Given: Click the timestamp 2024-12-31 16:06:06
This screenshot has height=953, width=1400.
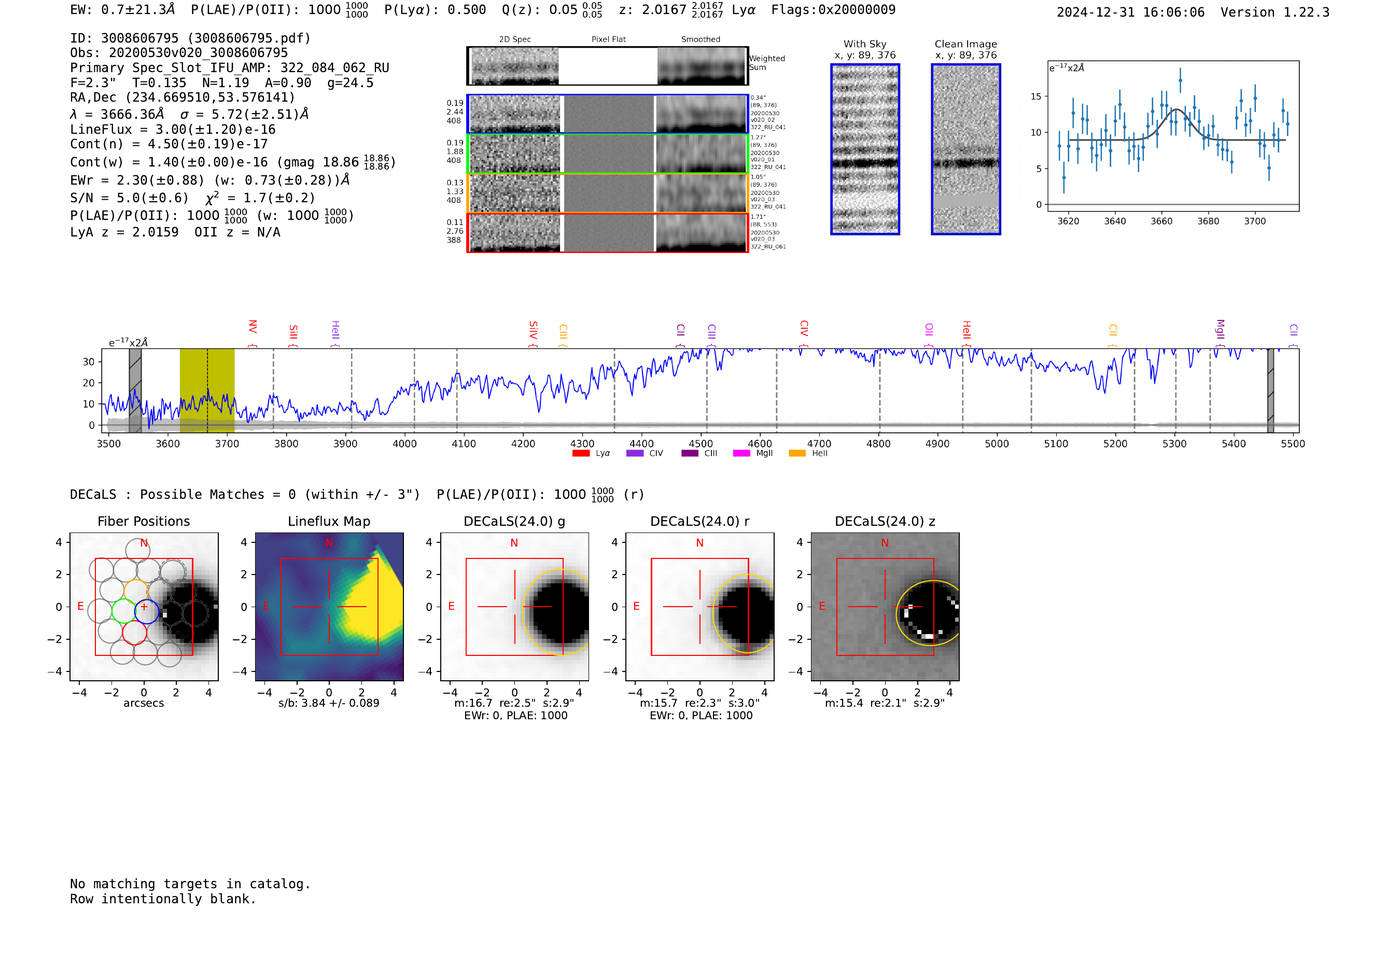Looking at the screenshot, I should 1131,12.
